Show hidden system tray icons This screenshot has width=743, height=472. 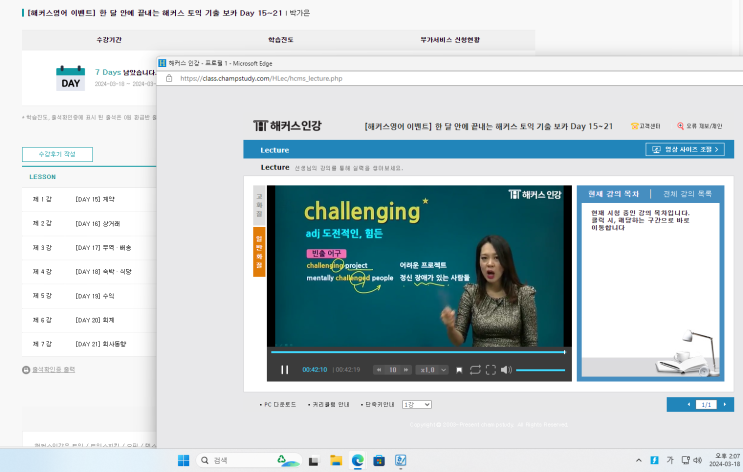tap(639, 460)
